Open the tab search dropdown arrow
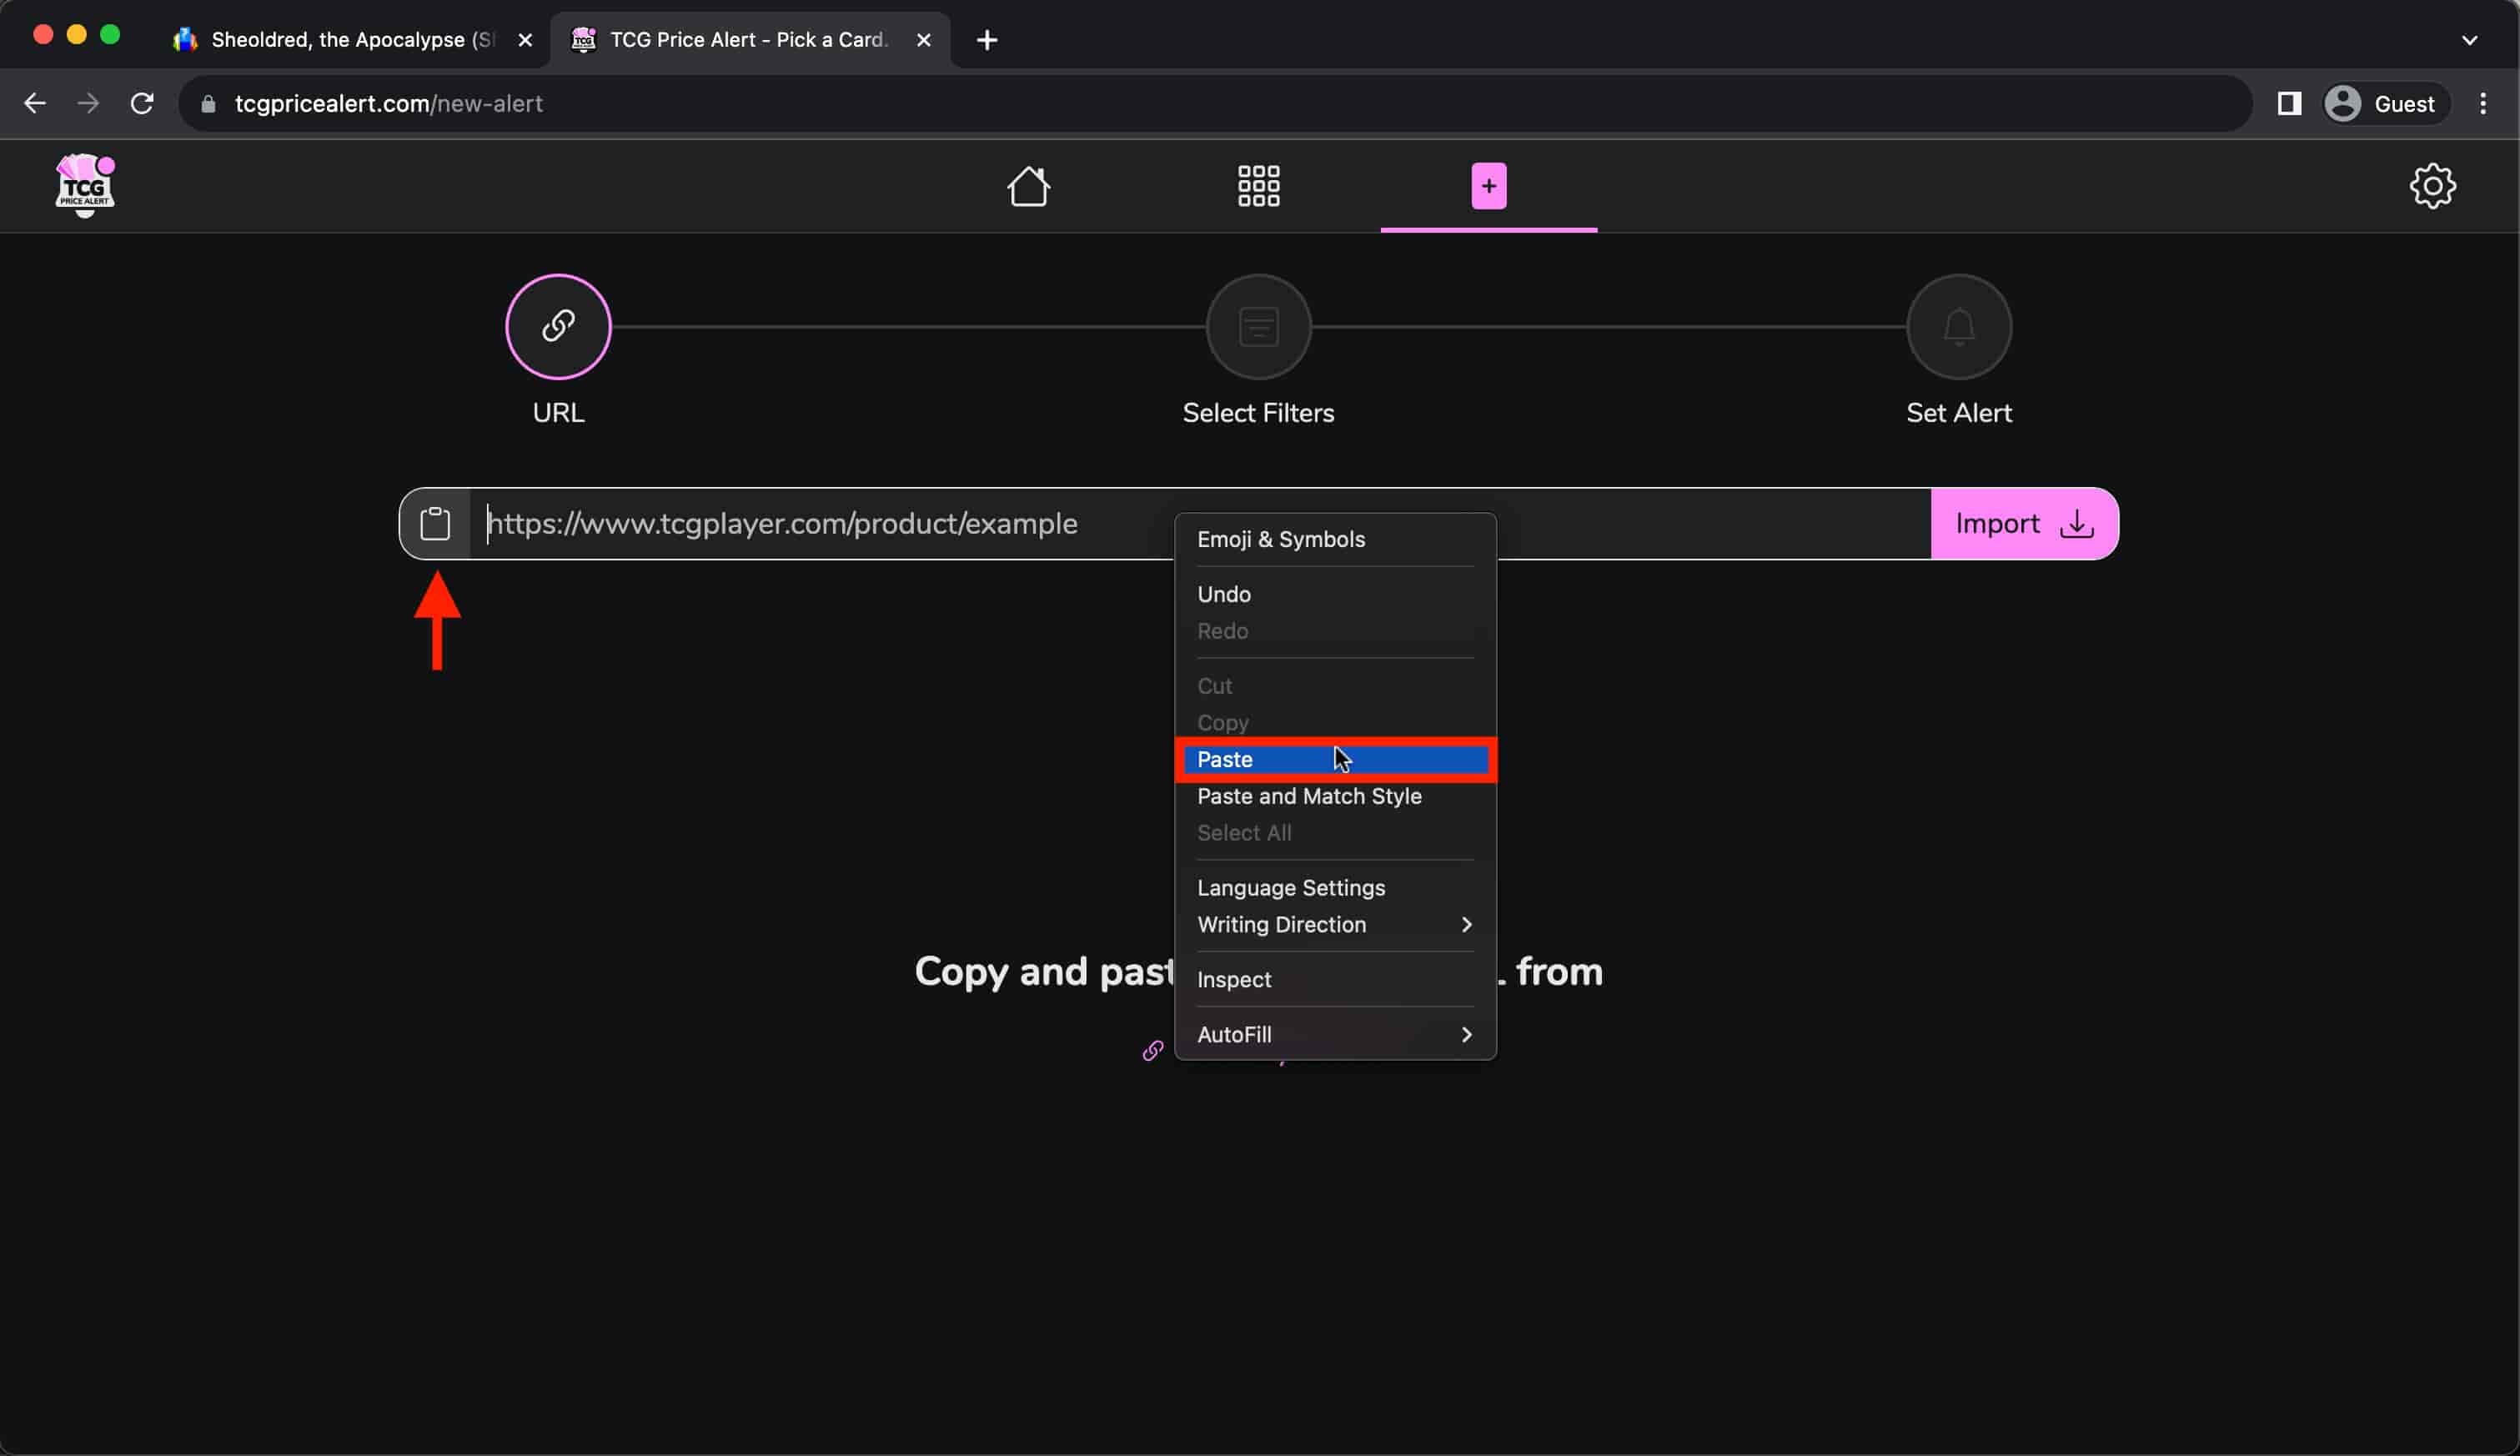Screen dimensions: 2520x1456 2469,40
